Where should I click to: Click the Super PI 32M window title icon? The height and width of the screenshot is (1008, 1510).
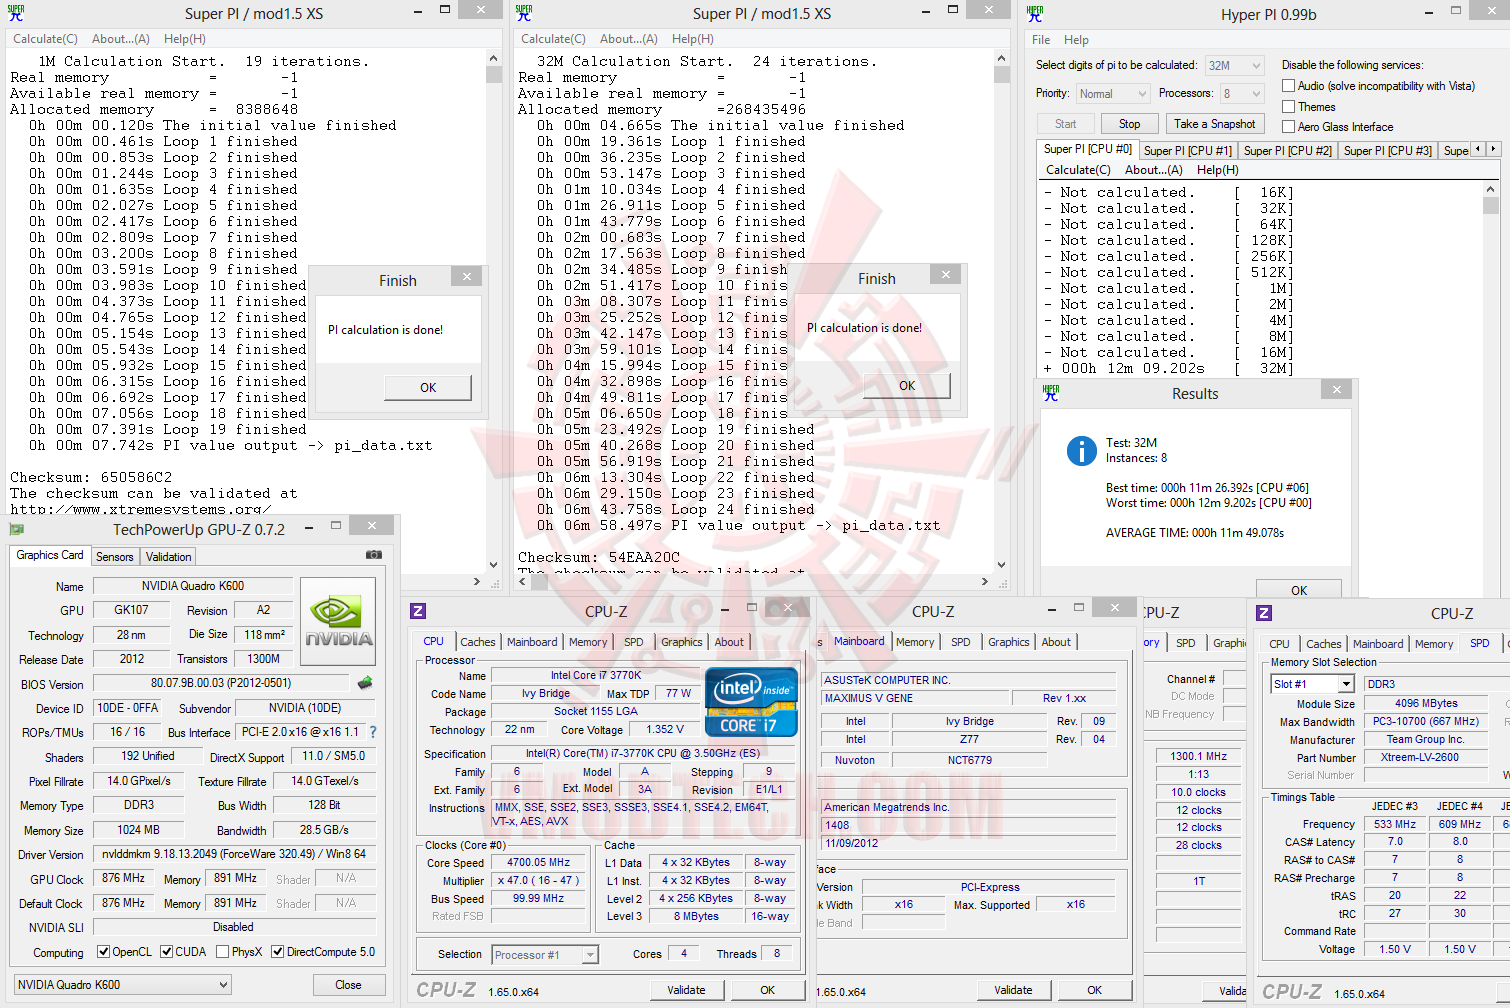point(523,13)
